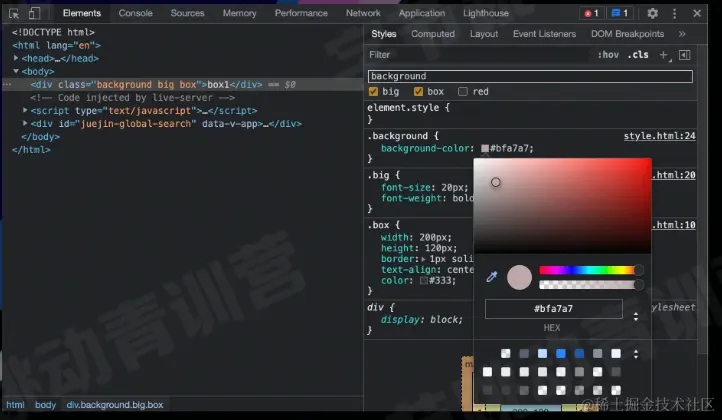
Task: Click the alpha opacity slider handle
Action: click(x=638, y=285)
